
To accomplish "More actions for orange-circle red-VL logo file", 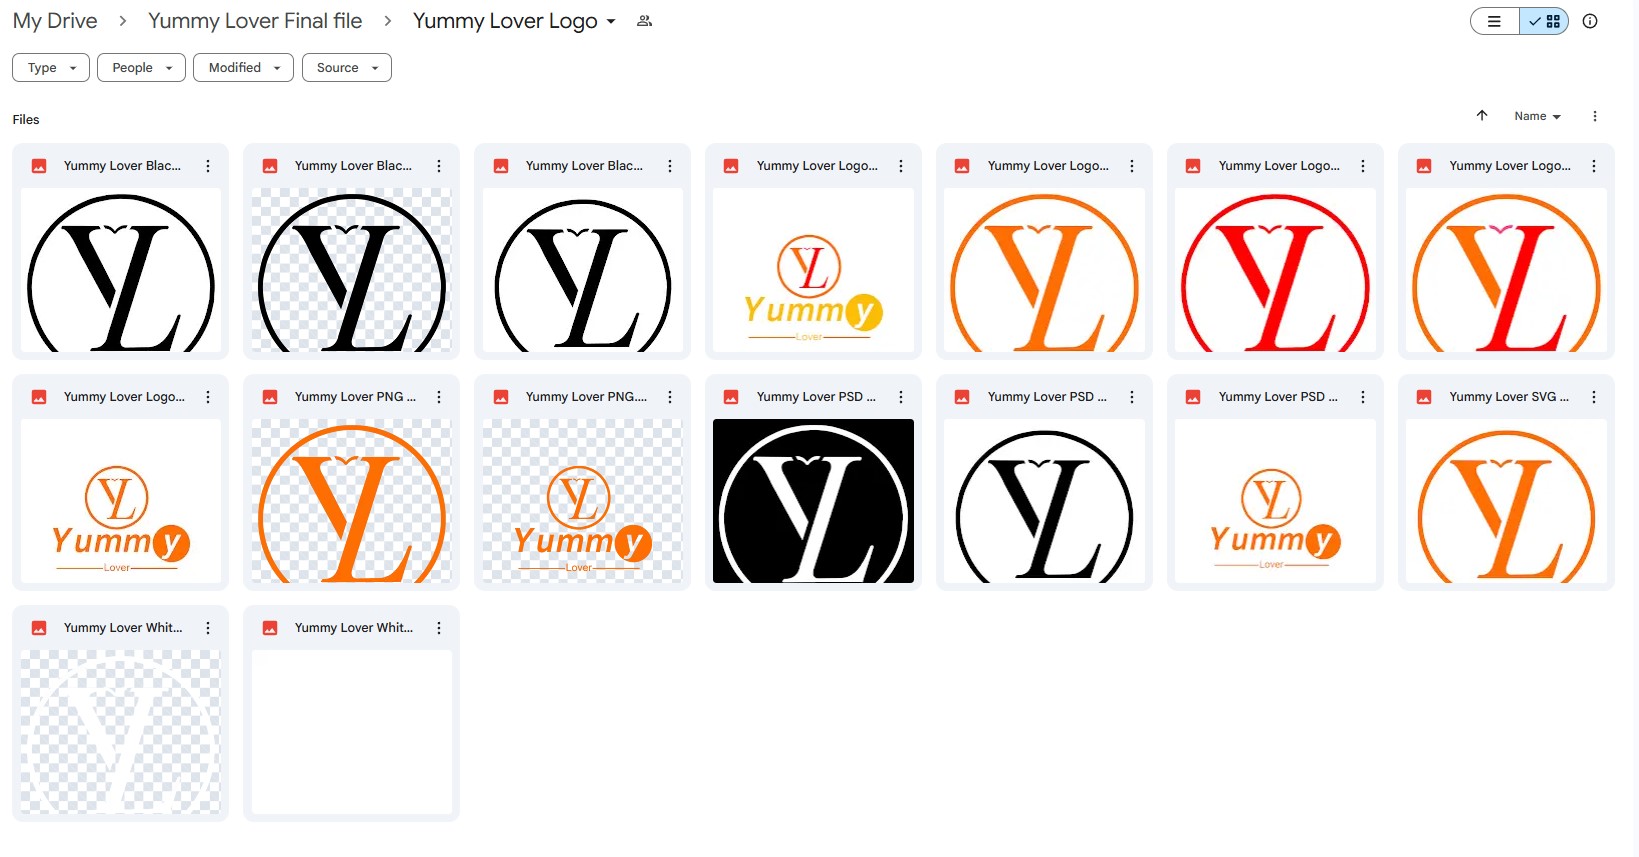I will pos(1594,166).
